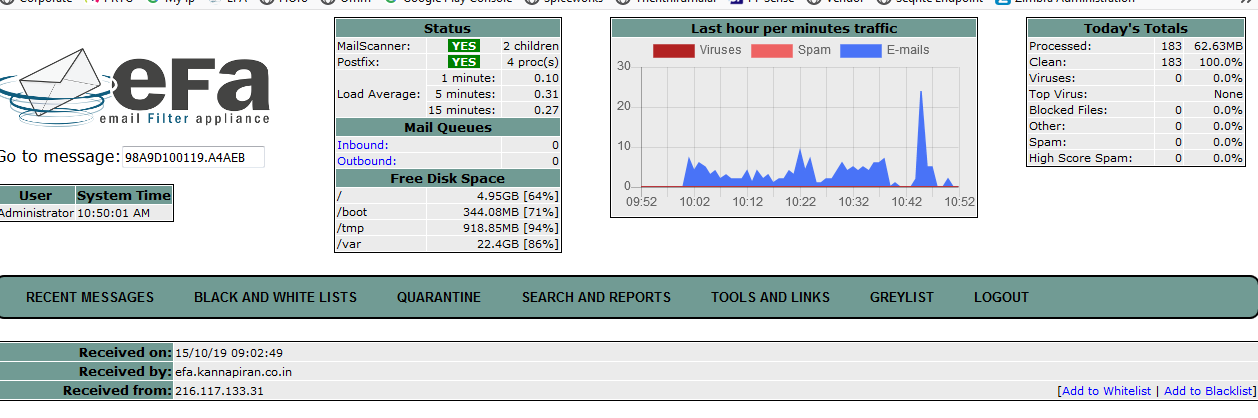The height and width of the screenshot is (418, 1258).
Task: Click the Mail Queues header
Action: coord(447,127)
